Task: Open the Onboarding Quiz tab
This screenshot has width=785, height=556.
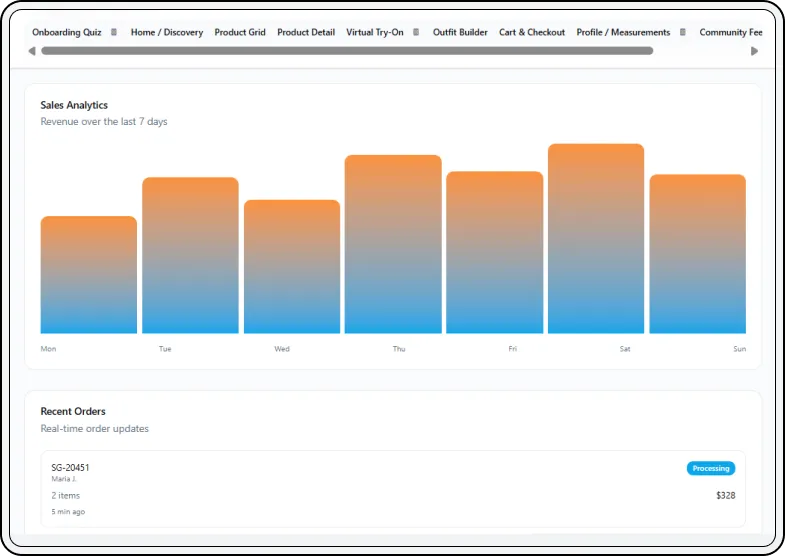Action: click(66, 32)
